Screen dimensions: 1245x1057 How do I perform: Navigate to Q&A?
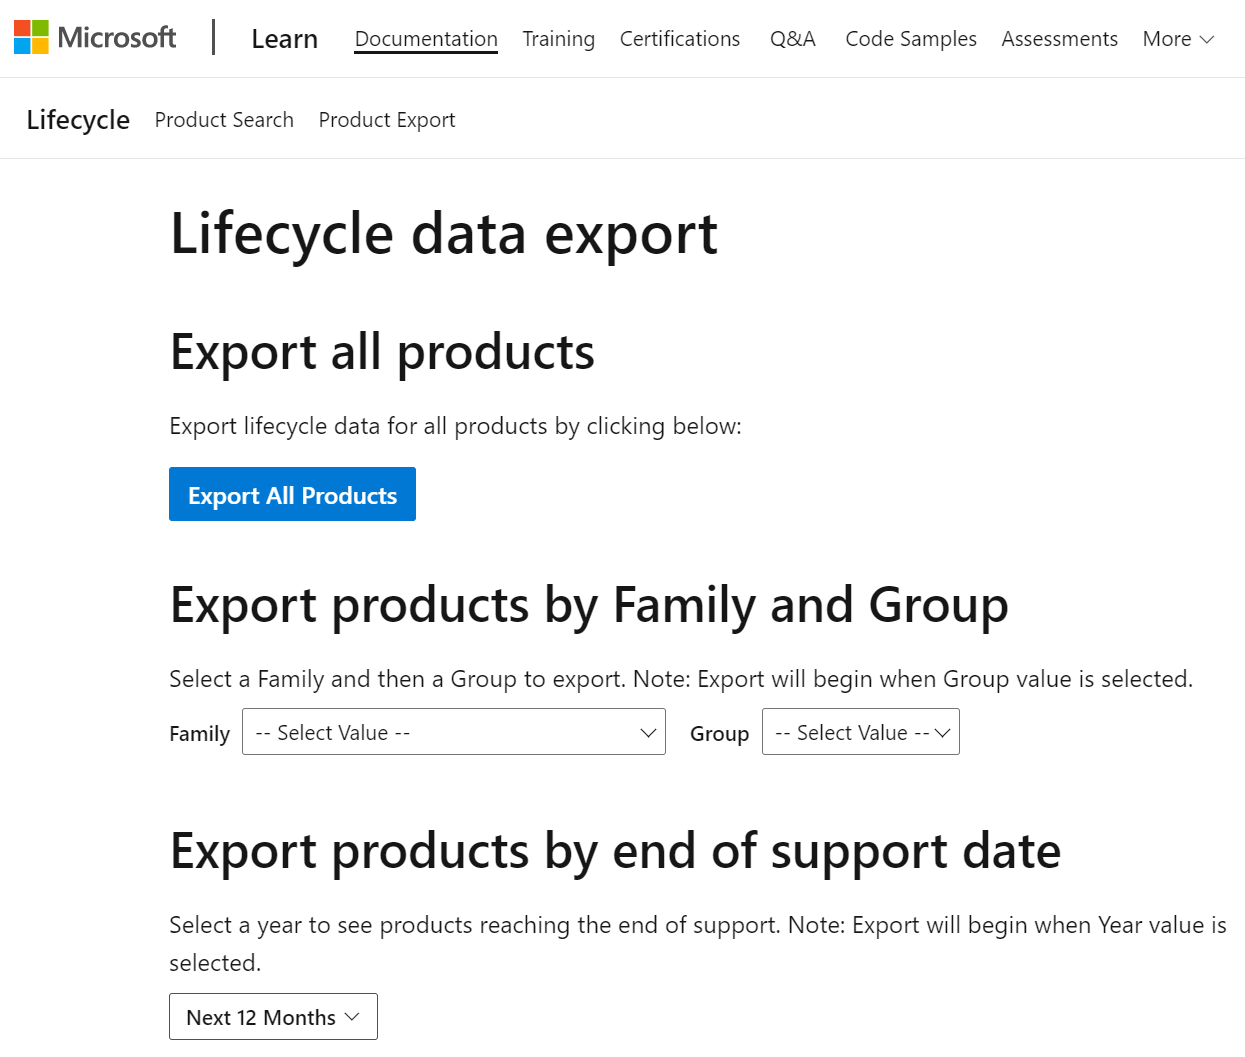[x=793, y=39]
